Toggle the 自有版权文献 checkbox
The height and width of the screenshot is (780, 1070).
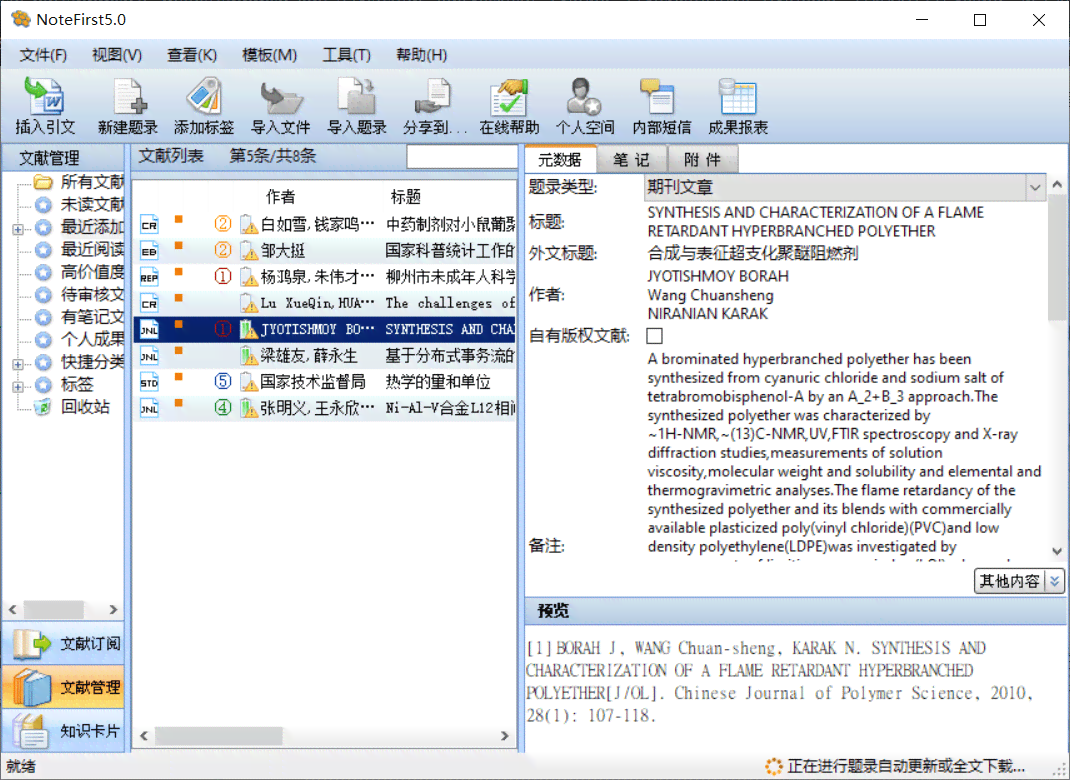coord(654,336)
